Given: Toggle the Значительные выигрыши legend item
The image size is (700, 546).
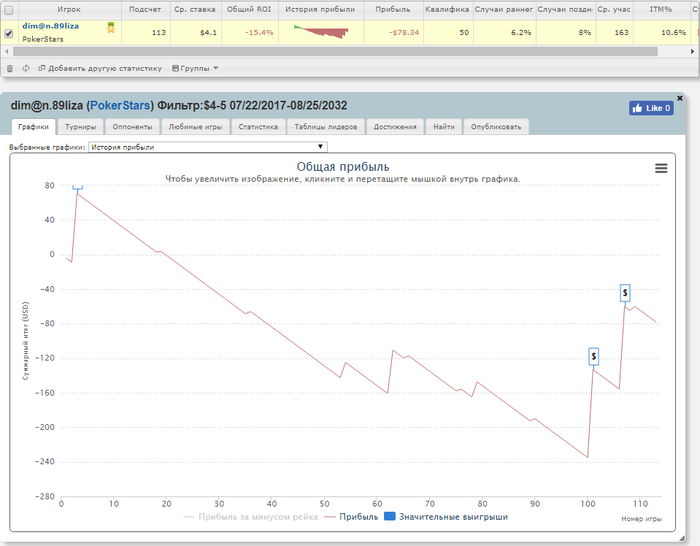Looking at the screenshot, I should pos(446,517).
